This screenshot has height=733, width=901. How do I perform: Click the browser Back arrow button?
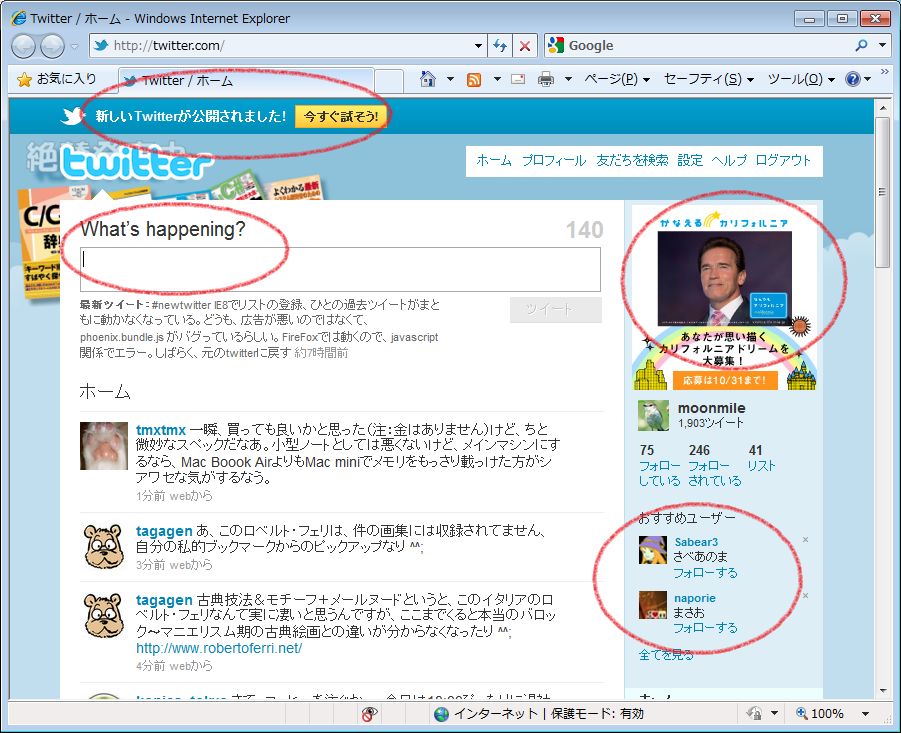coord(24,46)
